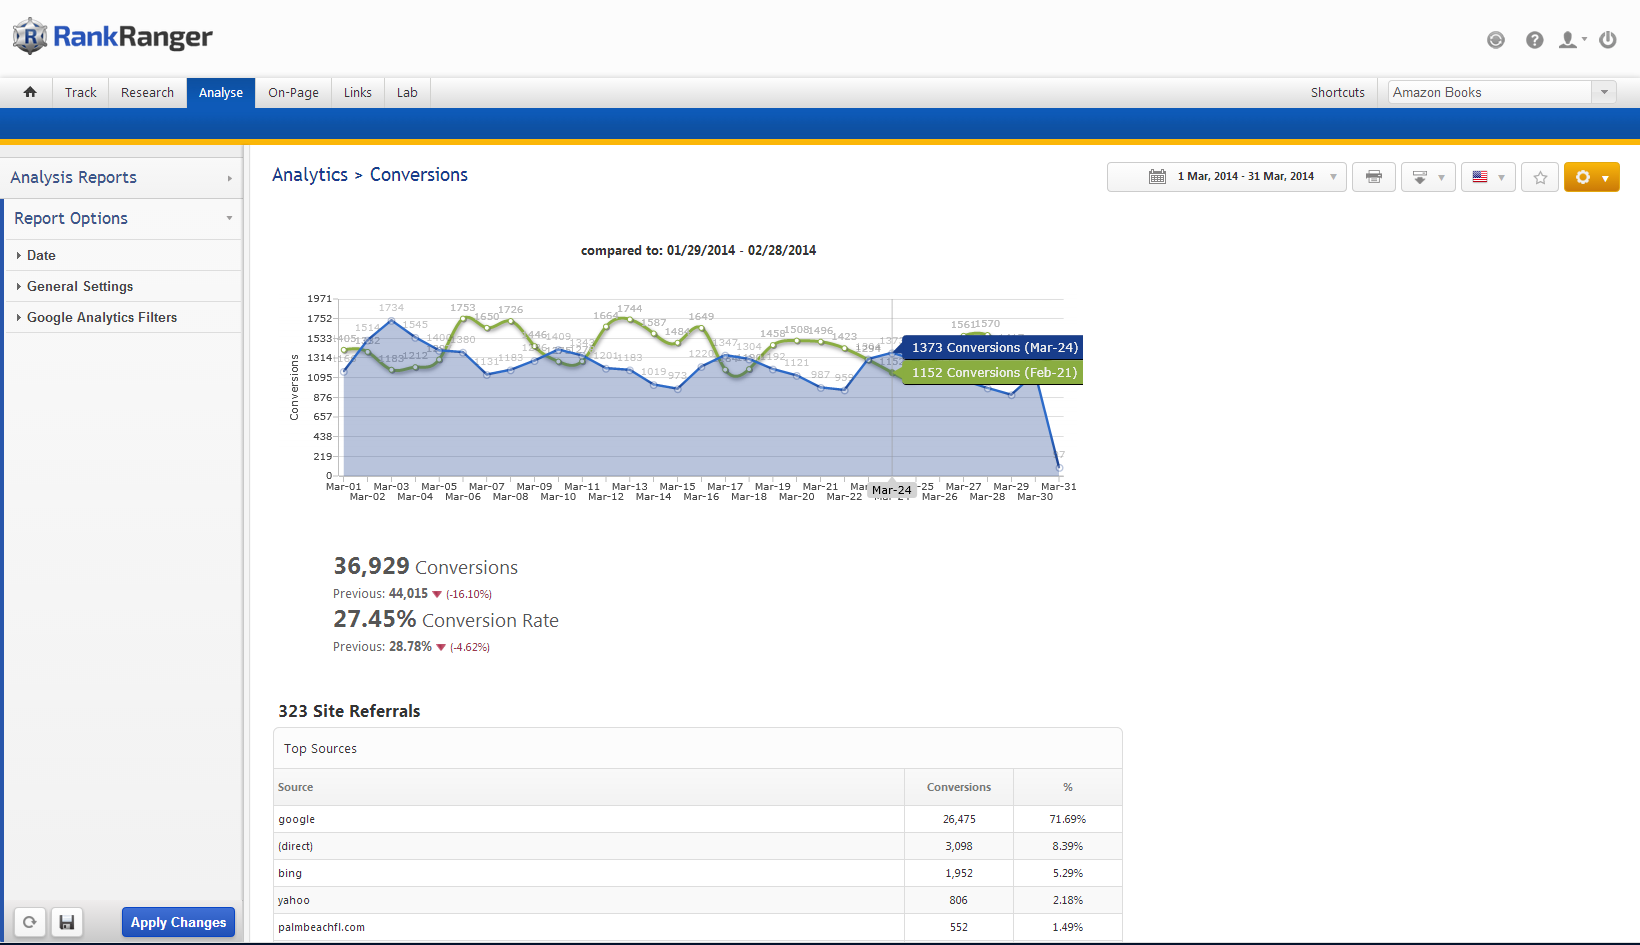Open the date range picker dropdown
The image size is (1640, 945).
pyautogui.click(x=1227, y=177)
